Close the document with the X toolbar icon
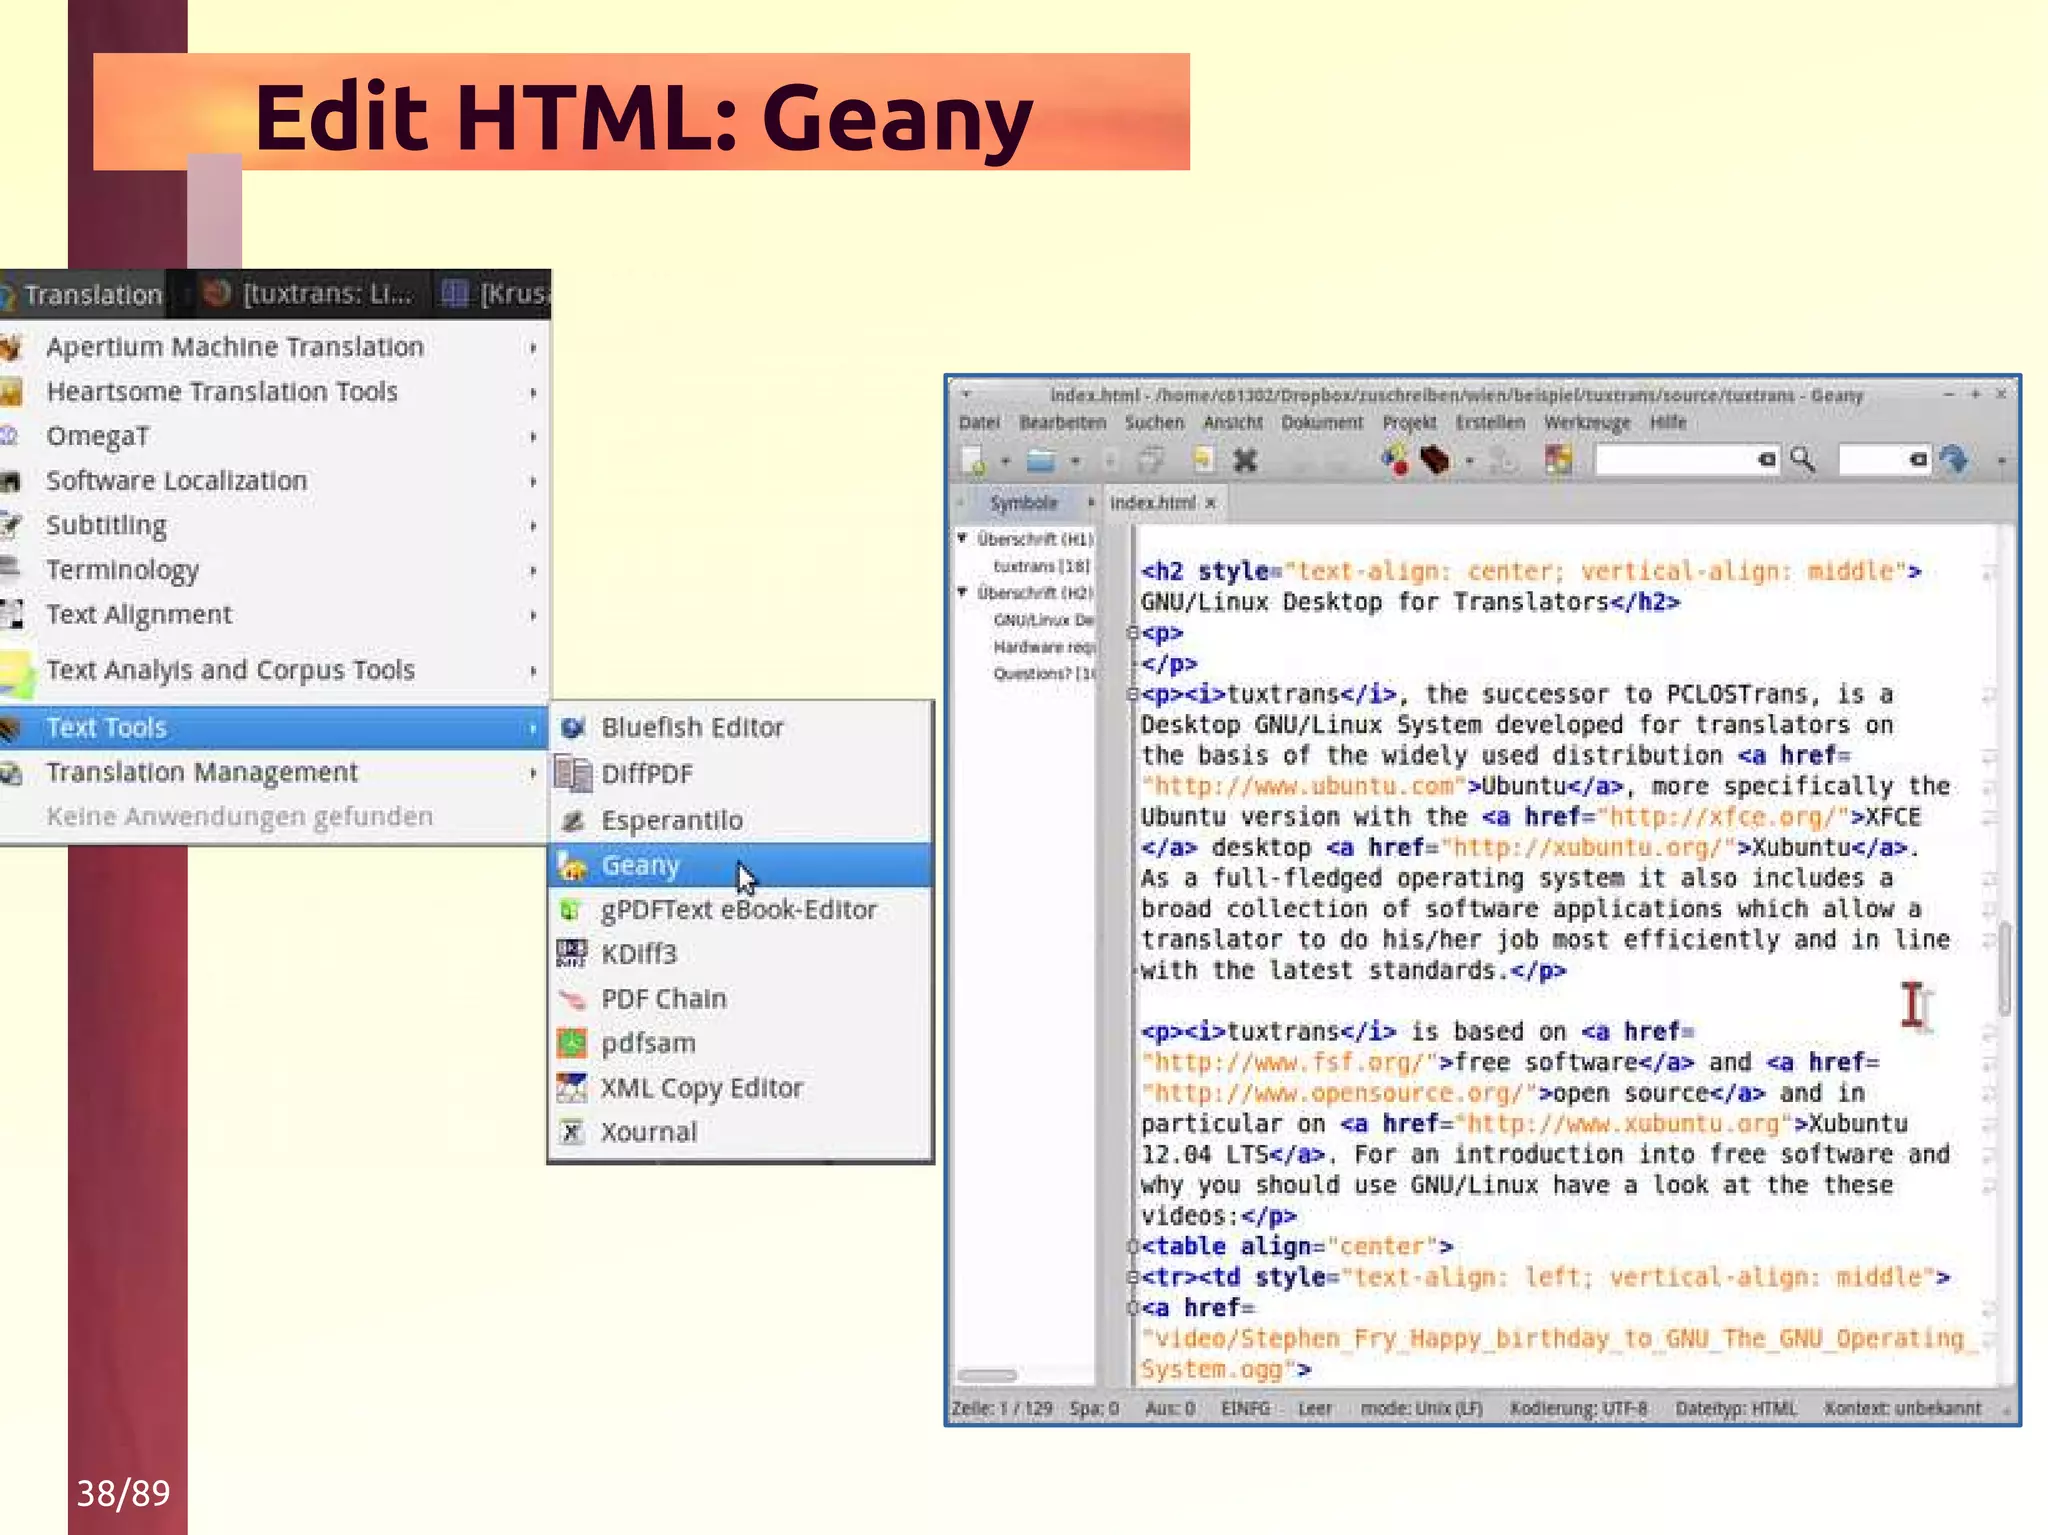 (1245, 460)
